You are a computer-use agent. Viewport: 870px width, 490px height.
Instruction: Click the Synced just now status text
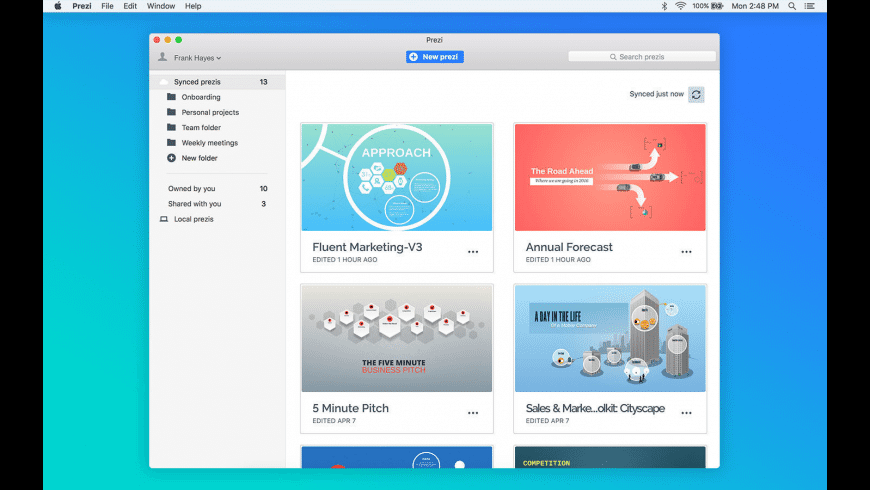coord(656,94)
